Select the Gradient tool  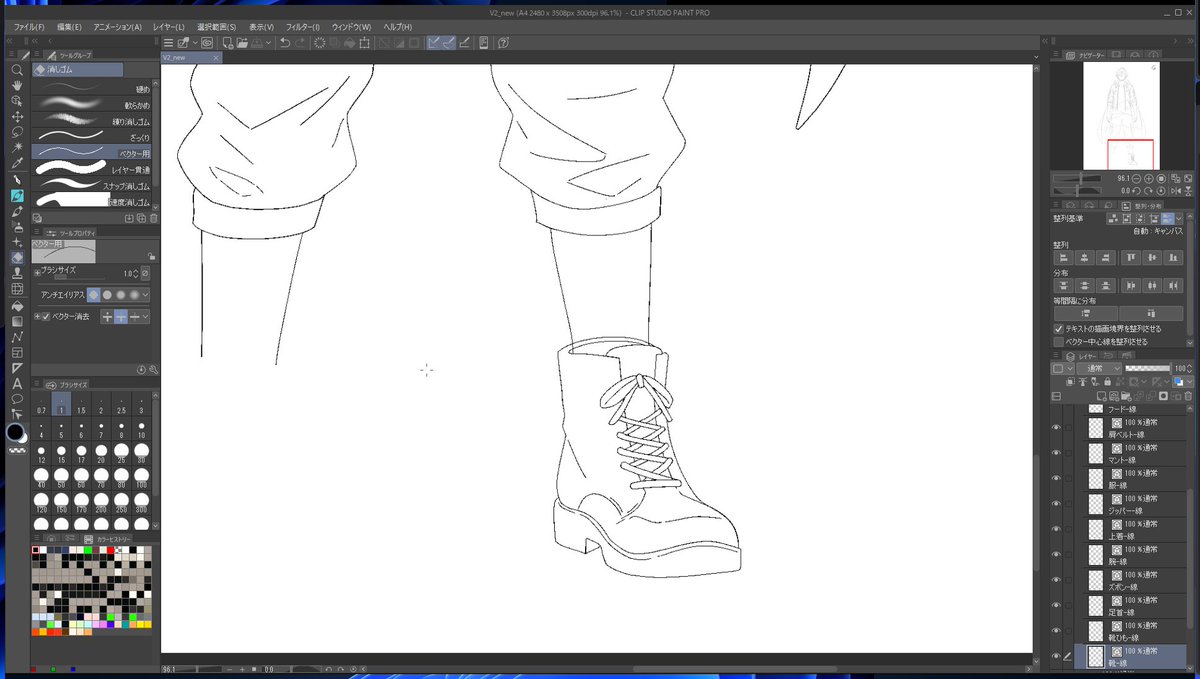pos(17,321)
